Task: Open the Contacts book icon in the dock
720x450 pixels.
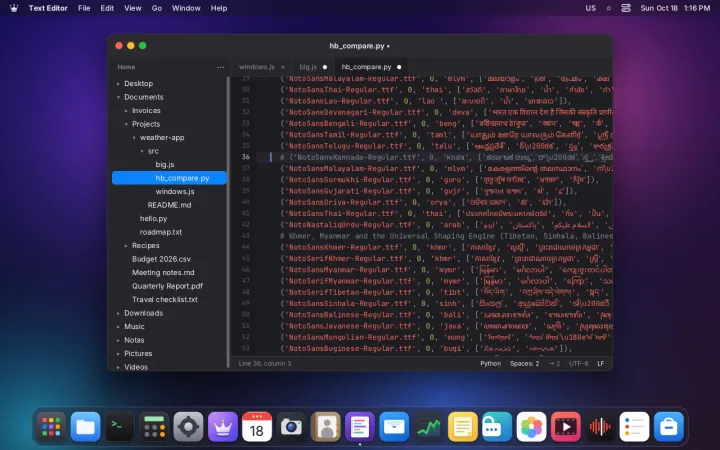Action: (326, 427)
